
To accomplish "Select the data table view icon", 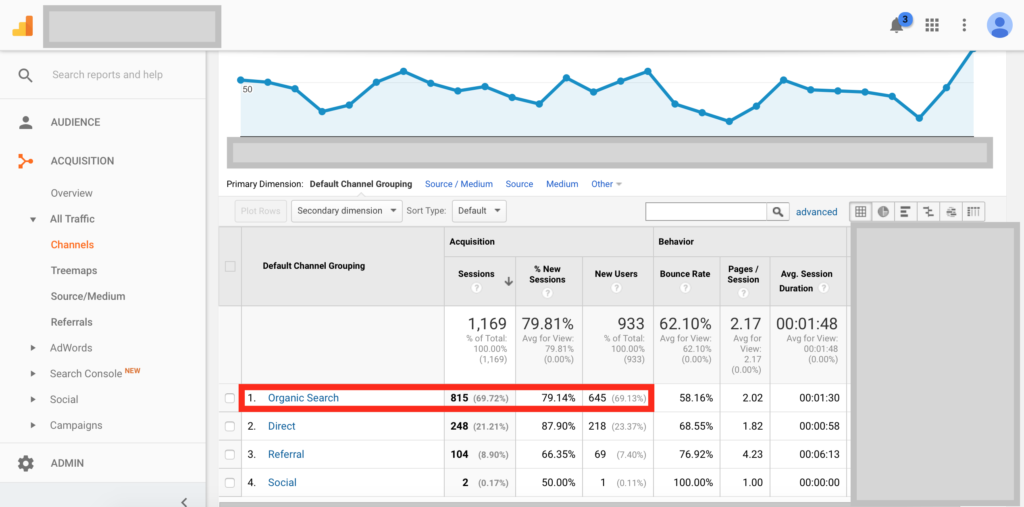I will click(x=860, y=212).
